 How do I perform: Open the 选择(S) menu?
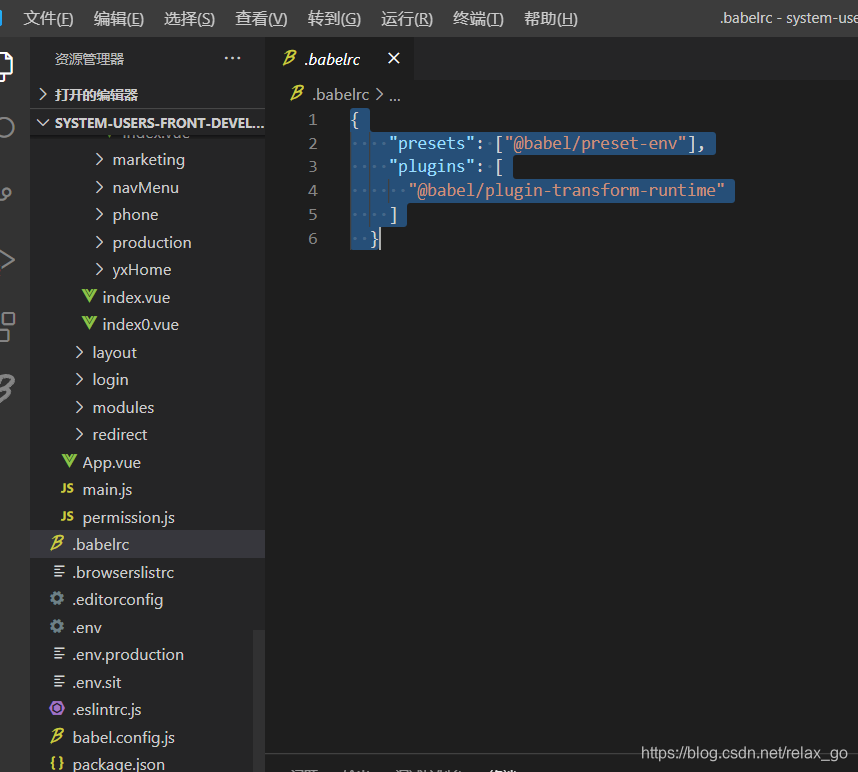tap(189, 19)
